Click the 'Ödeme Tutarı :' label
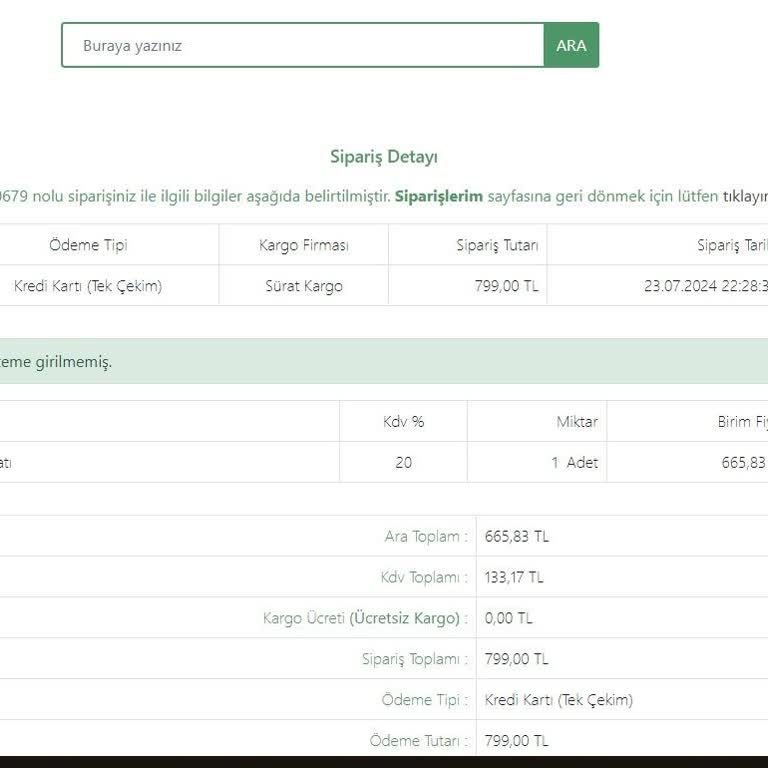The width and height of the screenshot is (768, 768). 419,741
